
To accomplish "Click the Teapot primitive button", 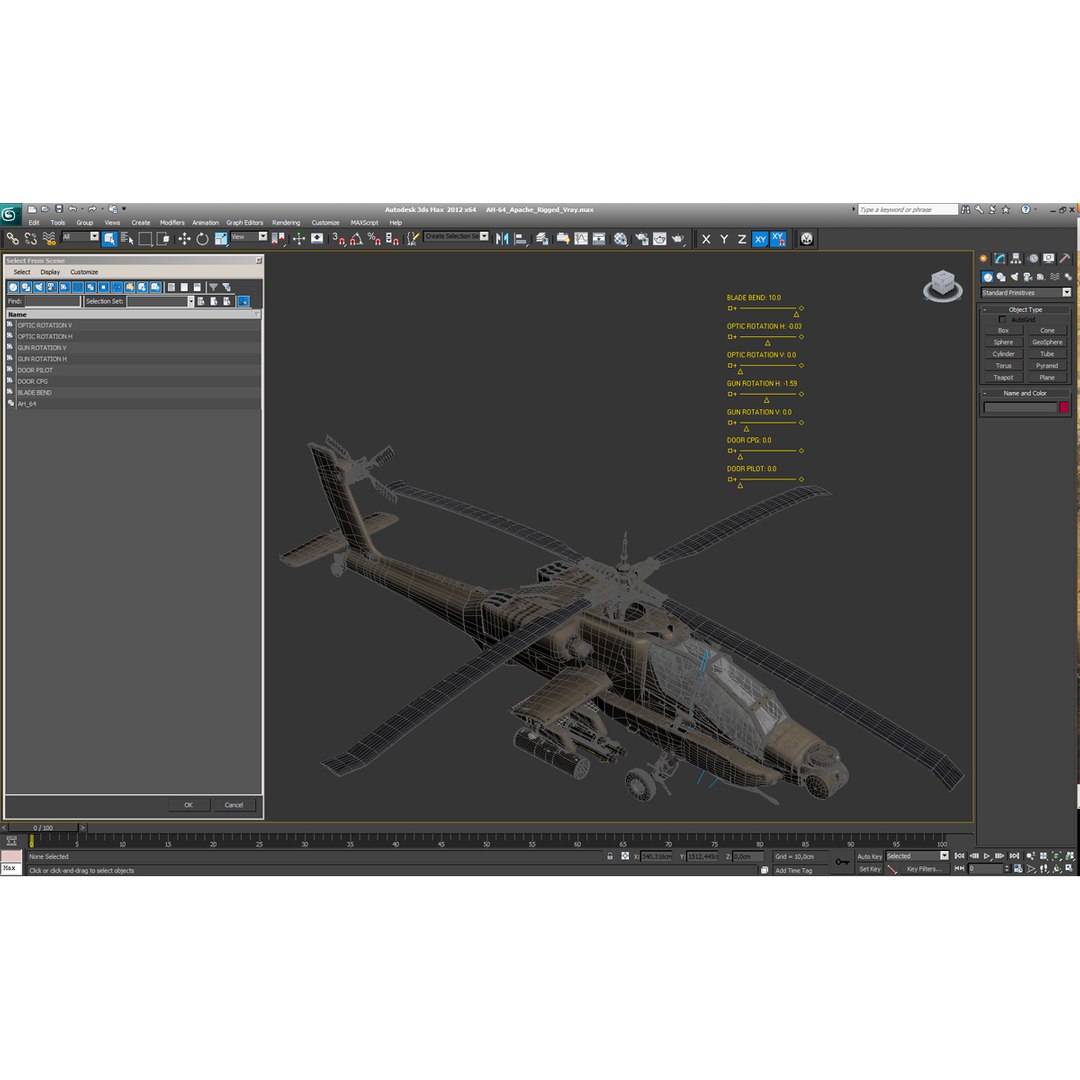I will pos(1004,377).
